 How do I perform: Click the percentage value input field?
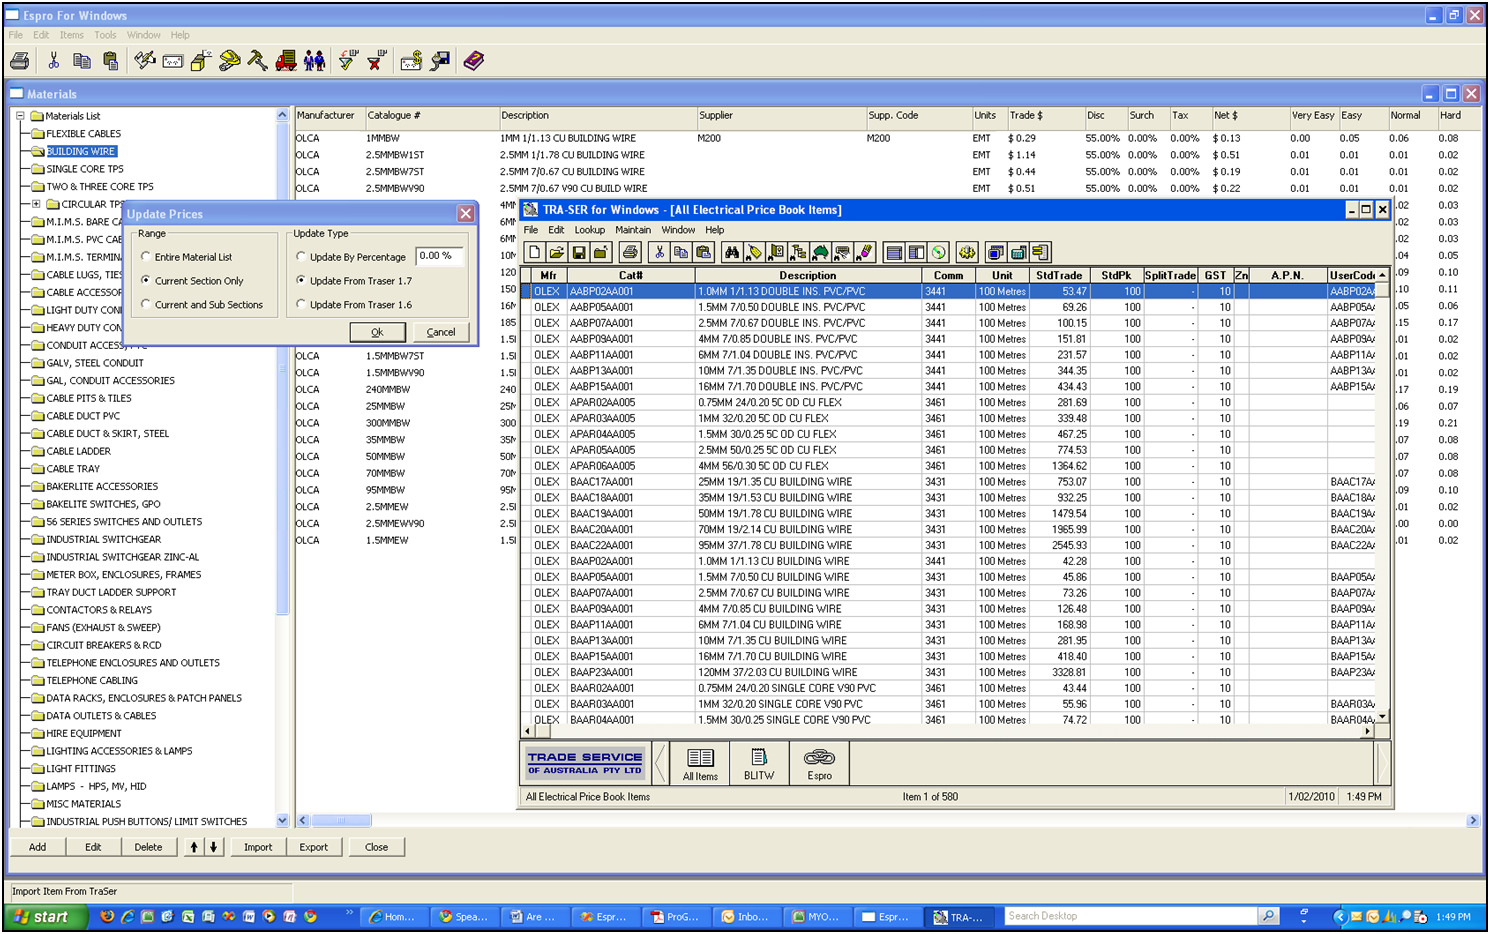[440, 256]
